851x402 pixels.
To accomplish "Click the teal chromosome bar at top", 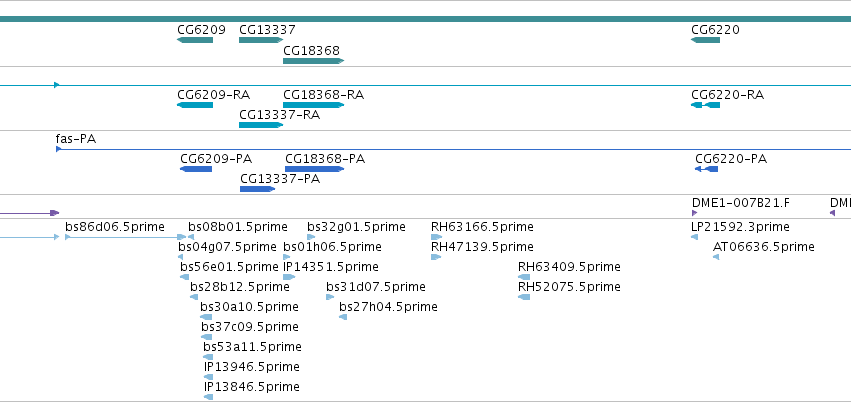I will click(x=426, y=19).
